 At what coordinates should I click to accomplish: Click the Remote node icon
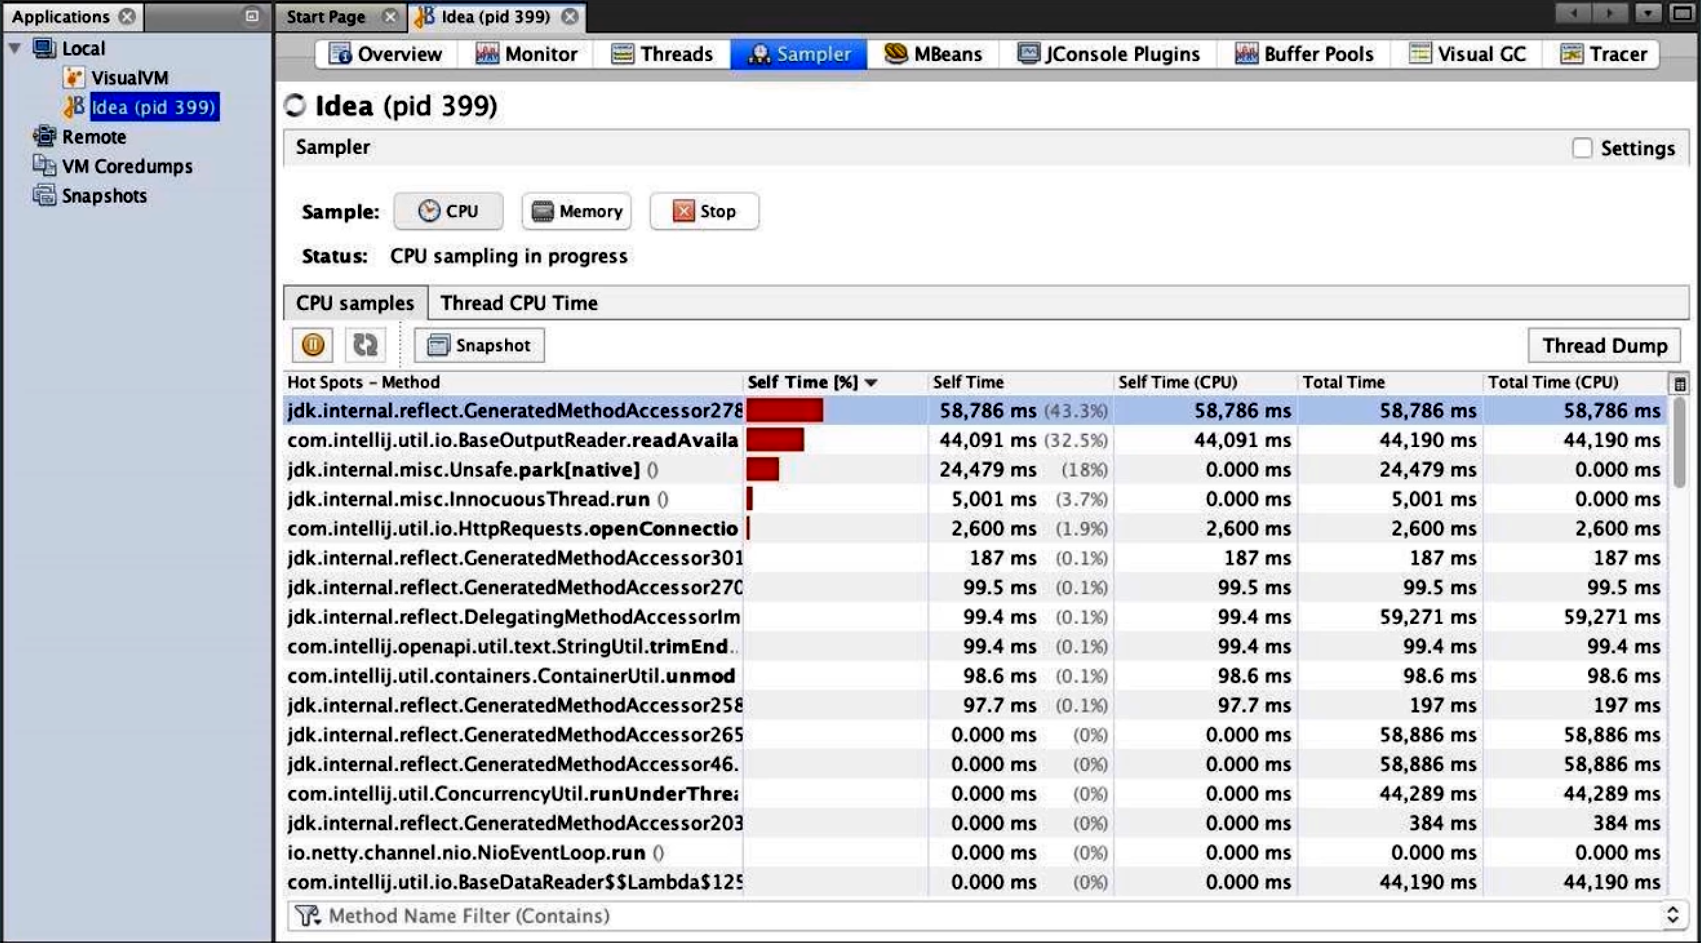[x=44, y=137]
